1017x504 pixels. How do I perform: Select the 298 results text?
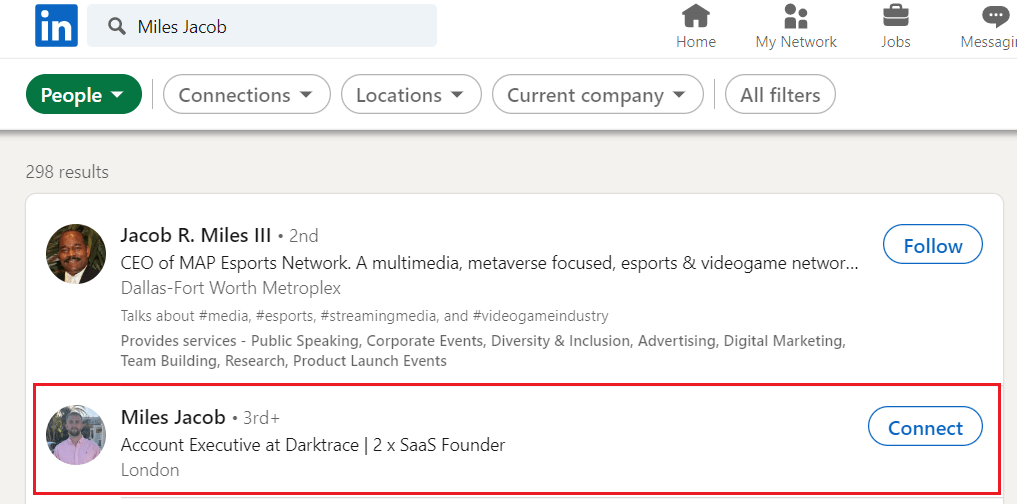coord(67,172)
